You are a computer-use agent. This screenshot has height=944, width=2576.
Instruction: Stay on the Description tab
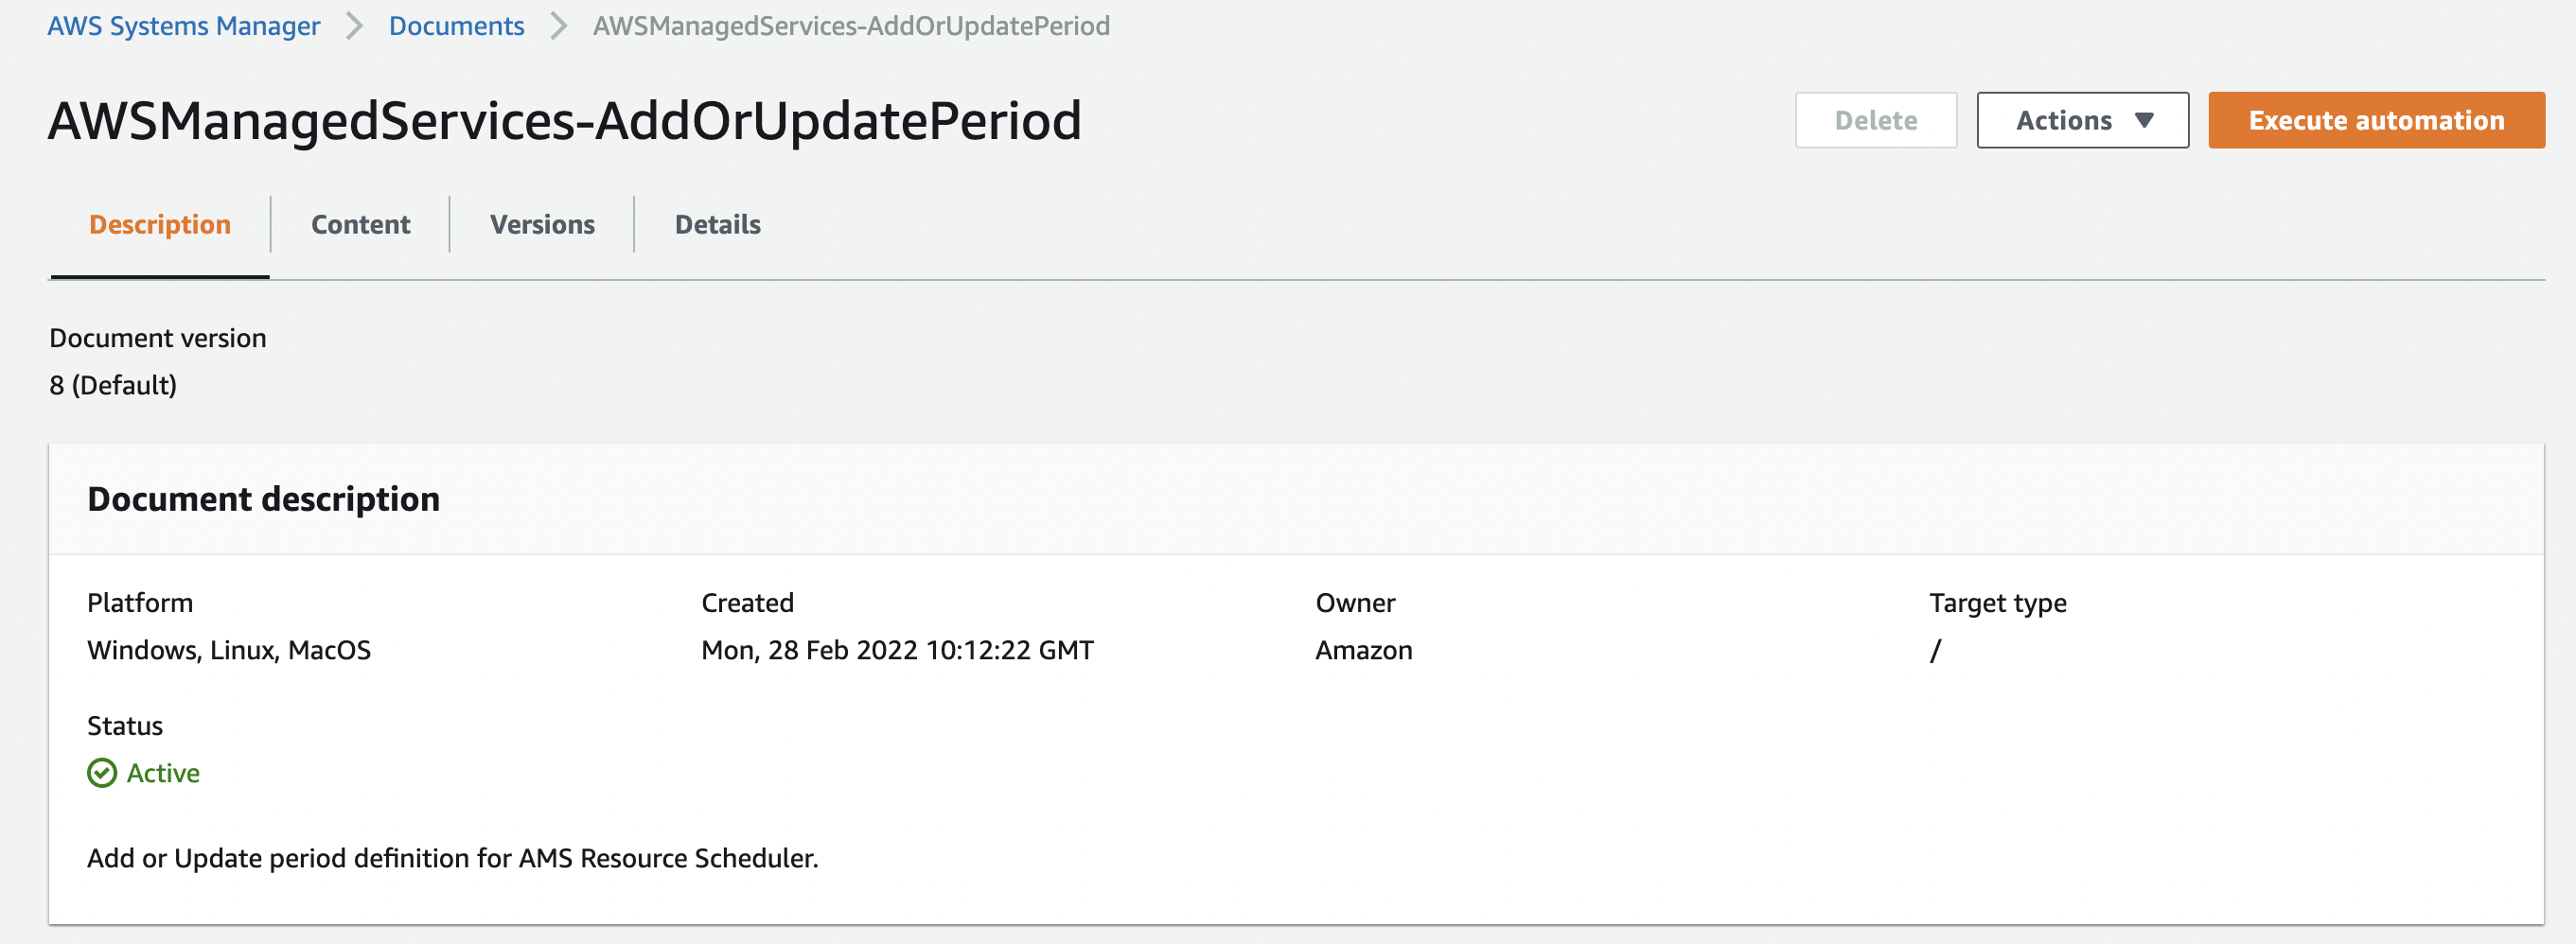159,224
